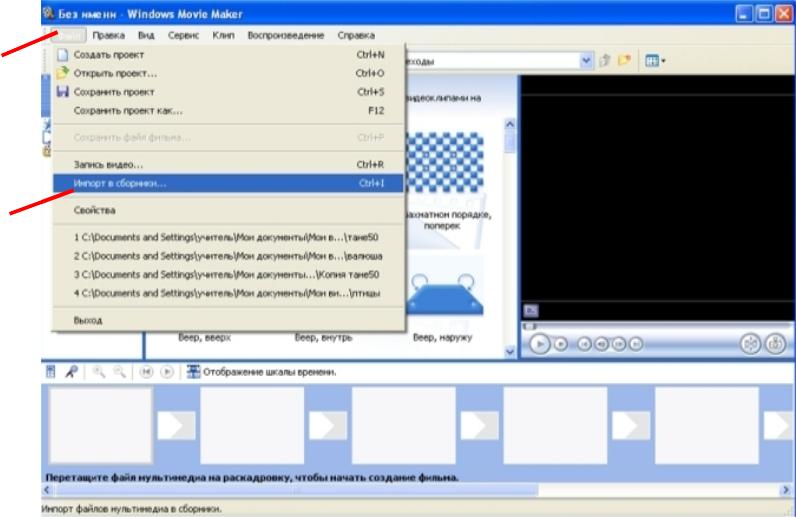The image size is (796, 517).
Task: Expand the Views button dropdown arrow
Action: point(663,61)
